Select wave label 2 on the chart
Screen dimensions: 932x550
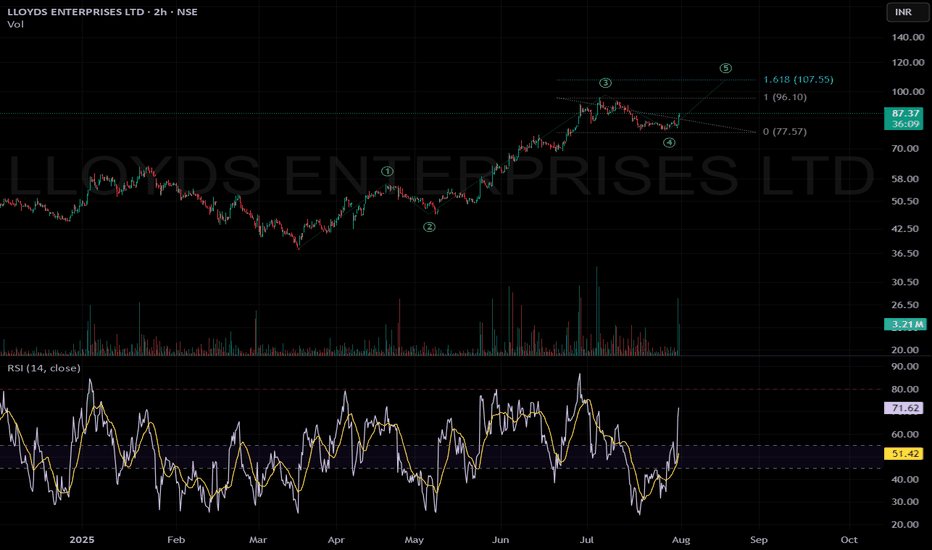point(429,227)
